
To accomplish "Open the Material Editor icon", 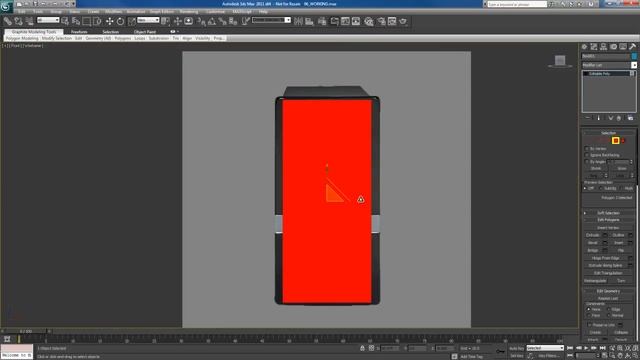I will (369, 21).
